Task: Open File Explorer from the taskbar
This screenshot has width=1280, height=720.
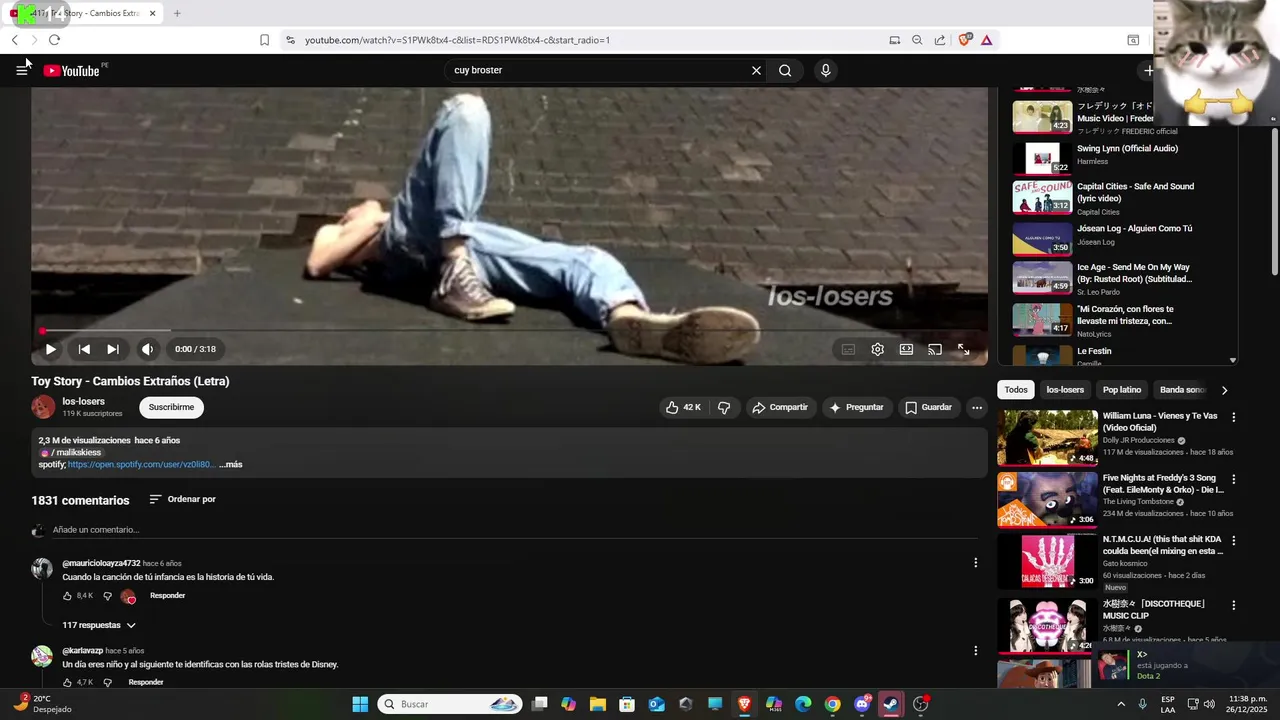Action: [x=598, y=704]
